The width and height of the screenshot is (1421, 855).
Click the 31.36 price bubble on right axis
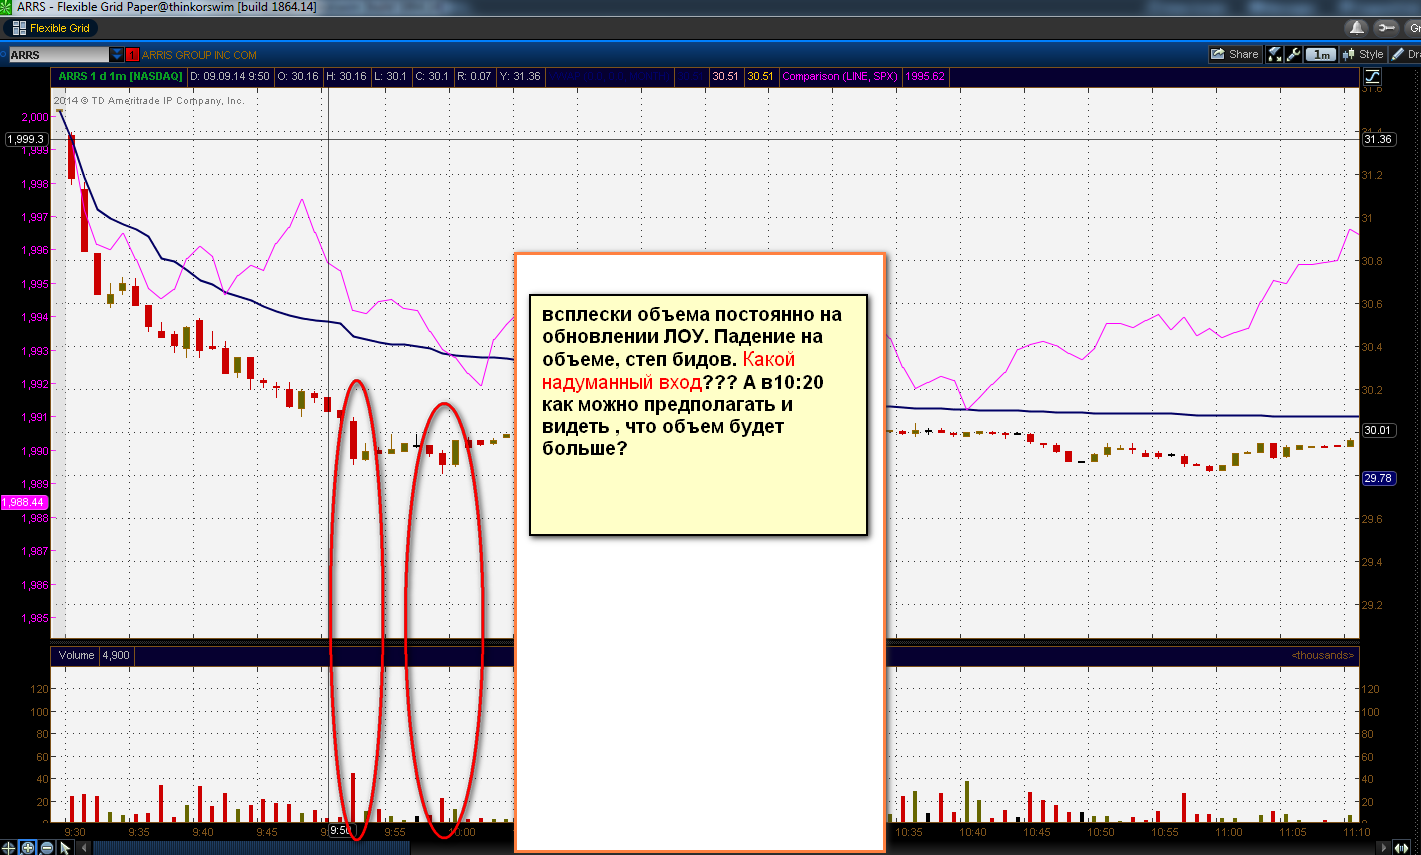[1378, 139]
